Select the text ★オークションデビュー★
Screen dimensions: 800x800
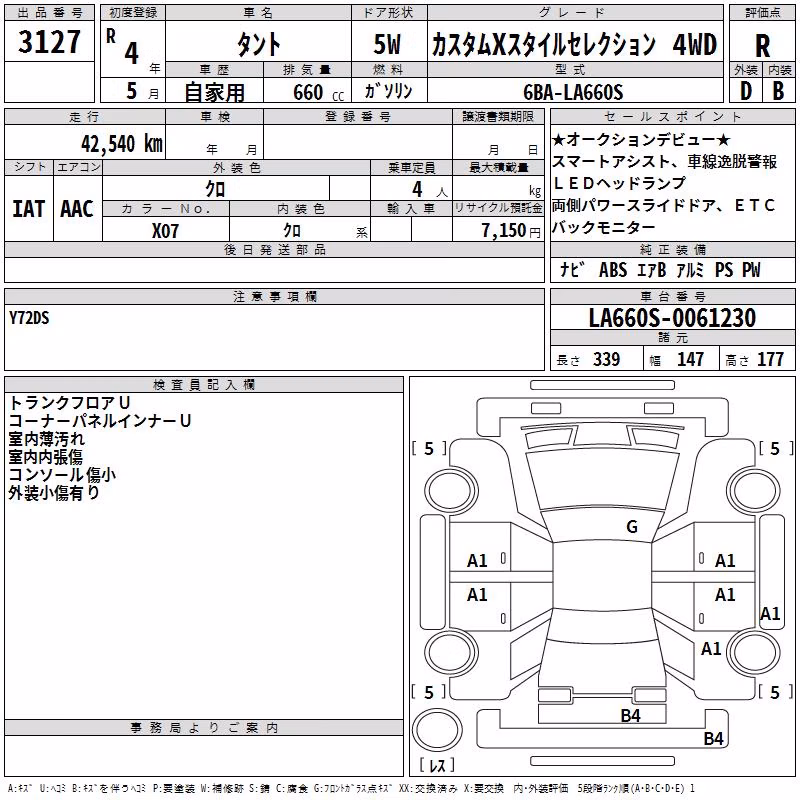(x=641, y=139)
